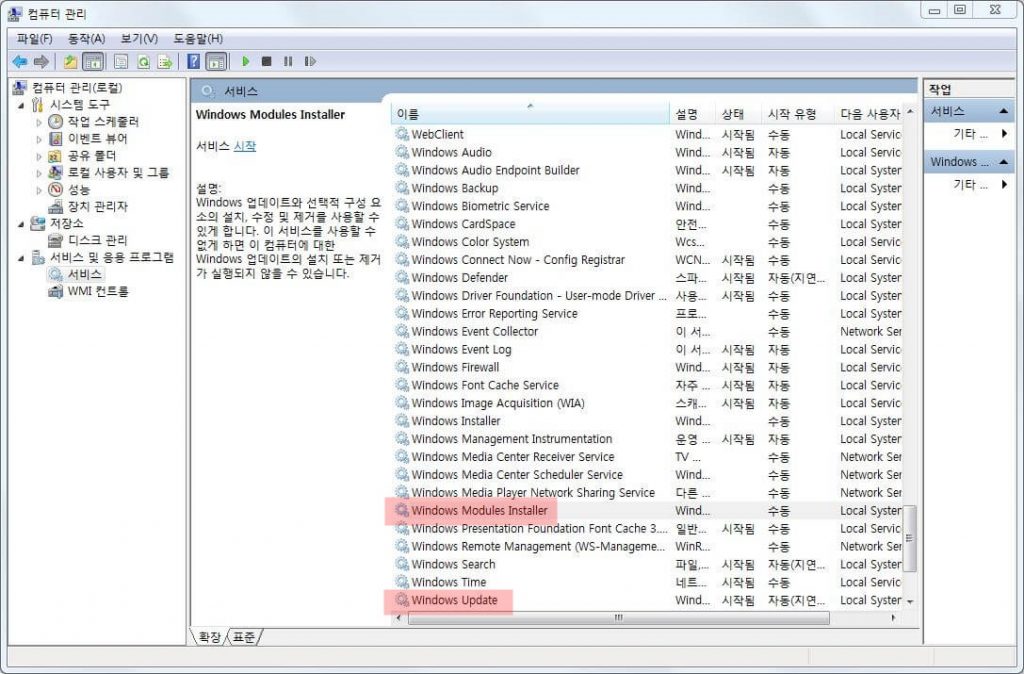Click the Refresh toolbar icon
1024x674 pixels.
pos(143,61)
